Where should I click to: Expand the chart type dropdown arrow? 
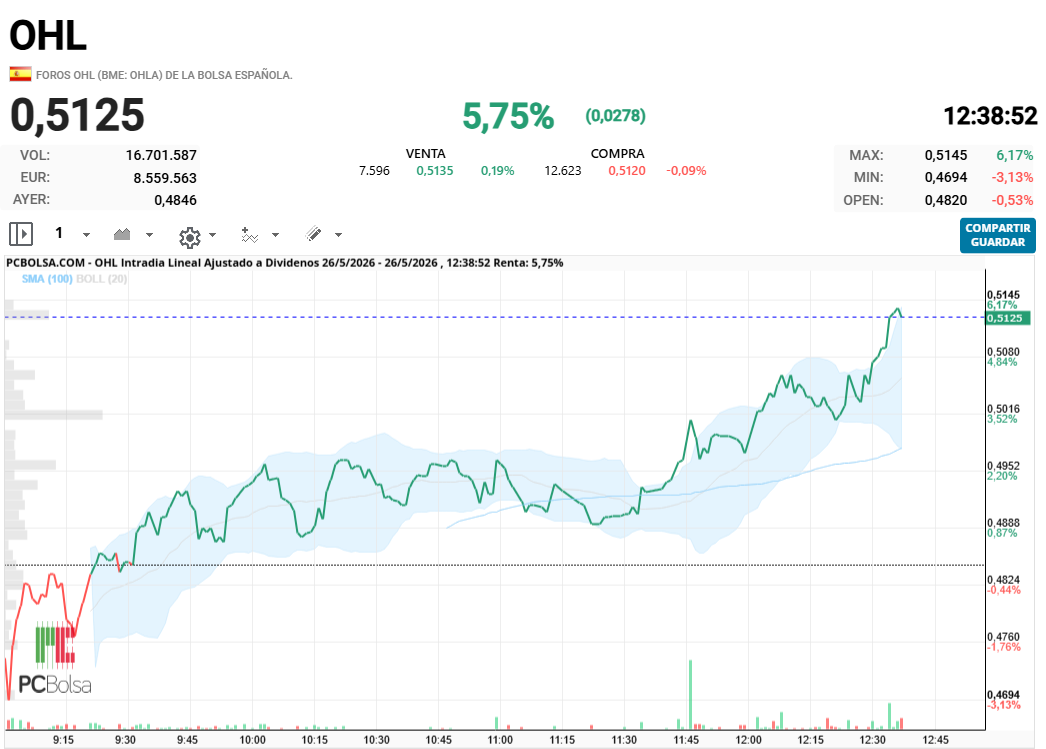point(149,235)
